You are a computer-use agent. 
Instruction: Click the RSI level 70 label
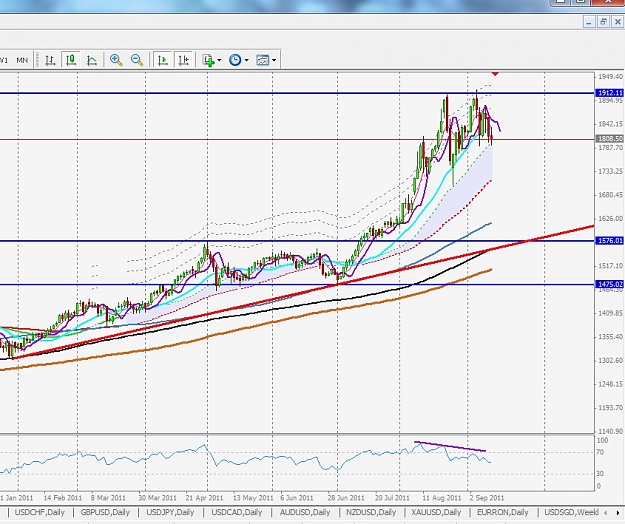[x=600, y=452]
